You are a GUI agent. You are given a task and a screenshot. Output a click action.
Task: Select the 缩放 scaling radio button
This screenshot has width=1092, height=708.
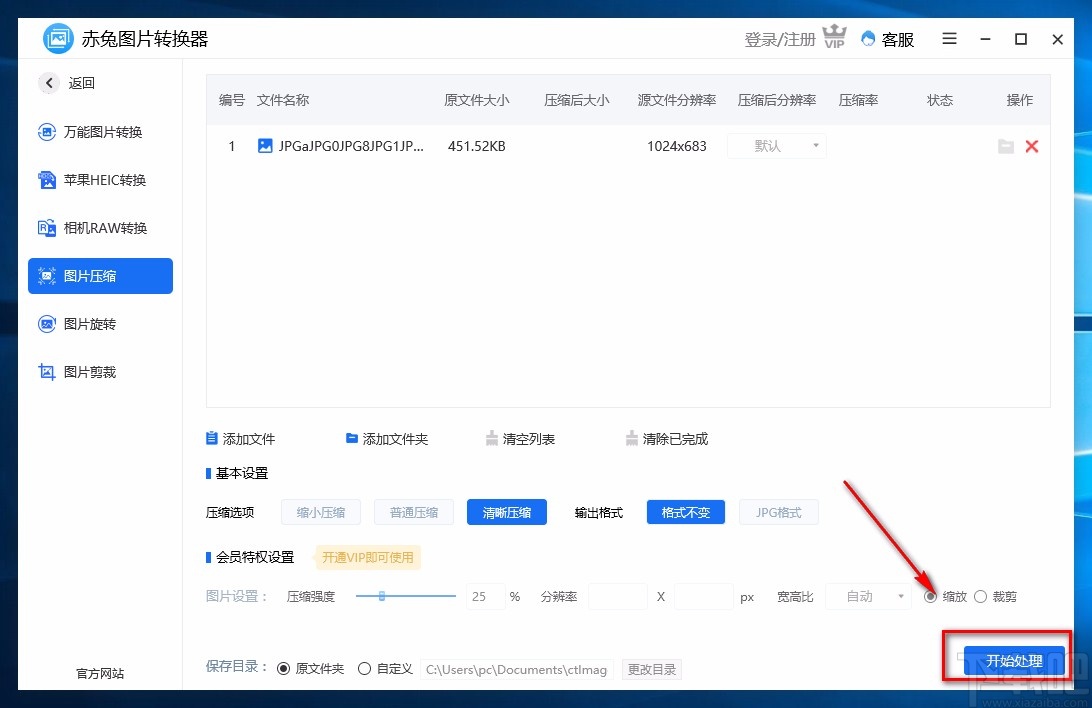click(x=932, y=596)
